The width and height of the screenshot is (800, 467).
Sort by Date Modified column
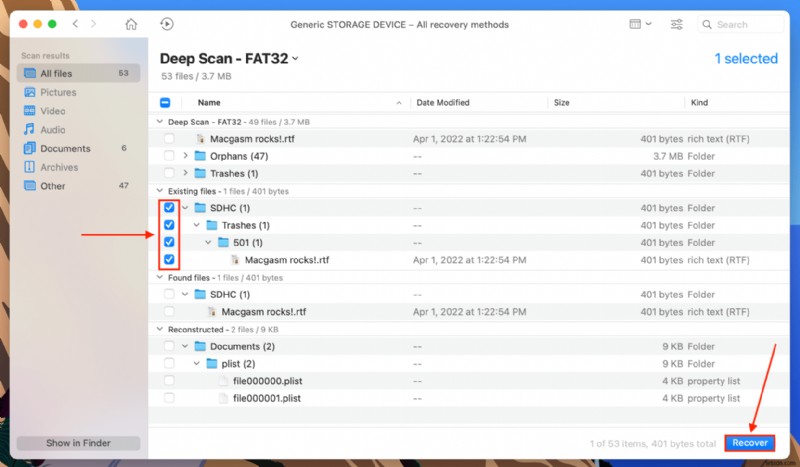click(442, 103)
